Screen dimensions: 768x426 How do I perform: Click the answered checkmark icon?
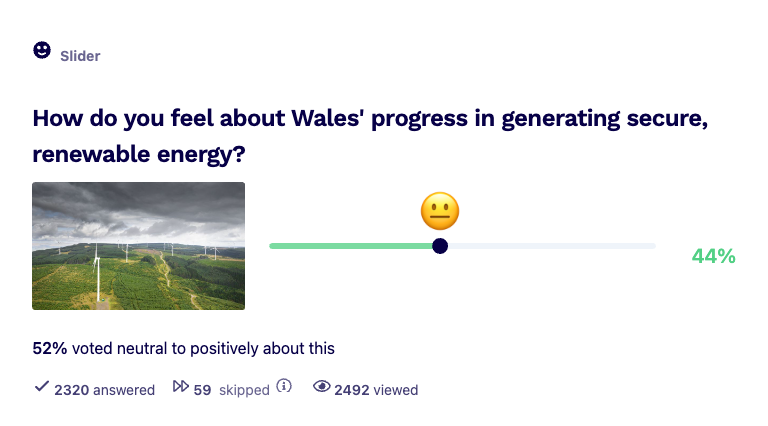[42, 386]
